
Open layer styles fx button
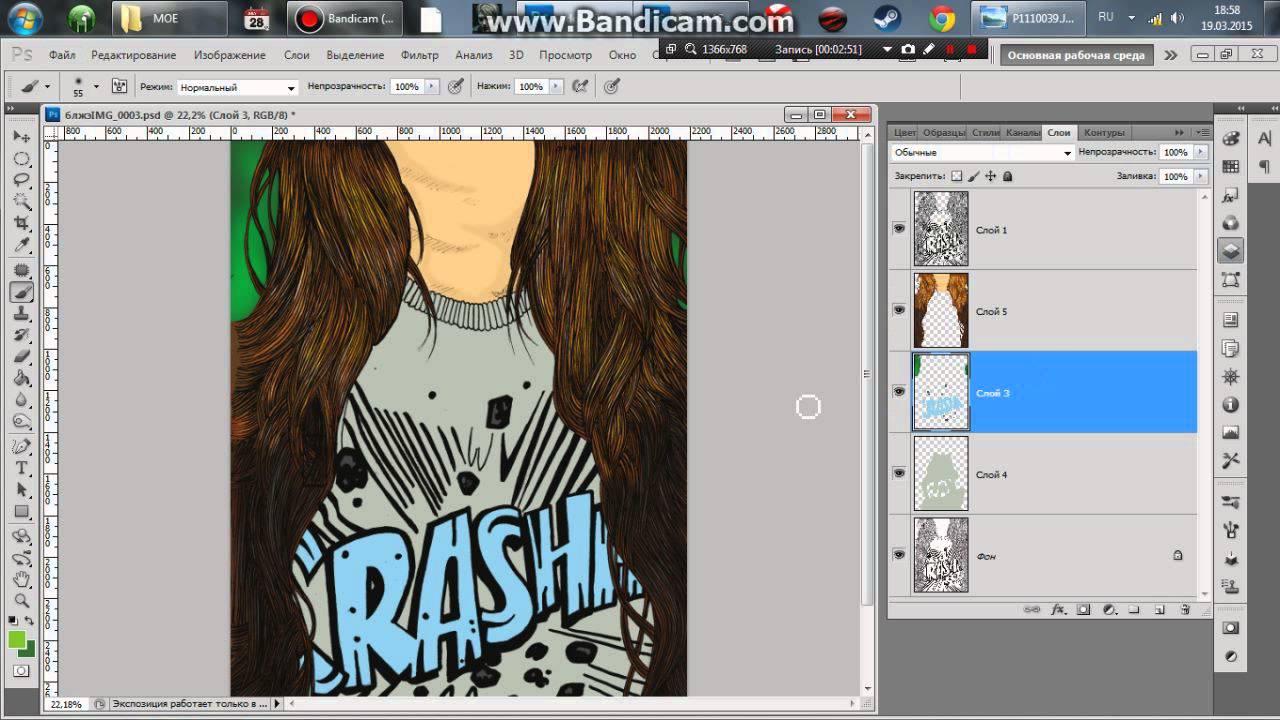(1058, 609)
